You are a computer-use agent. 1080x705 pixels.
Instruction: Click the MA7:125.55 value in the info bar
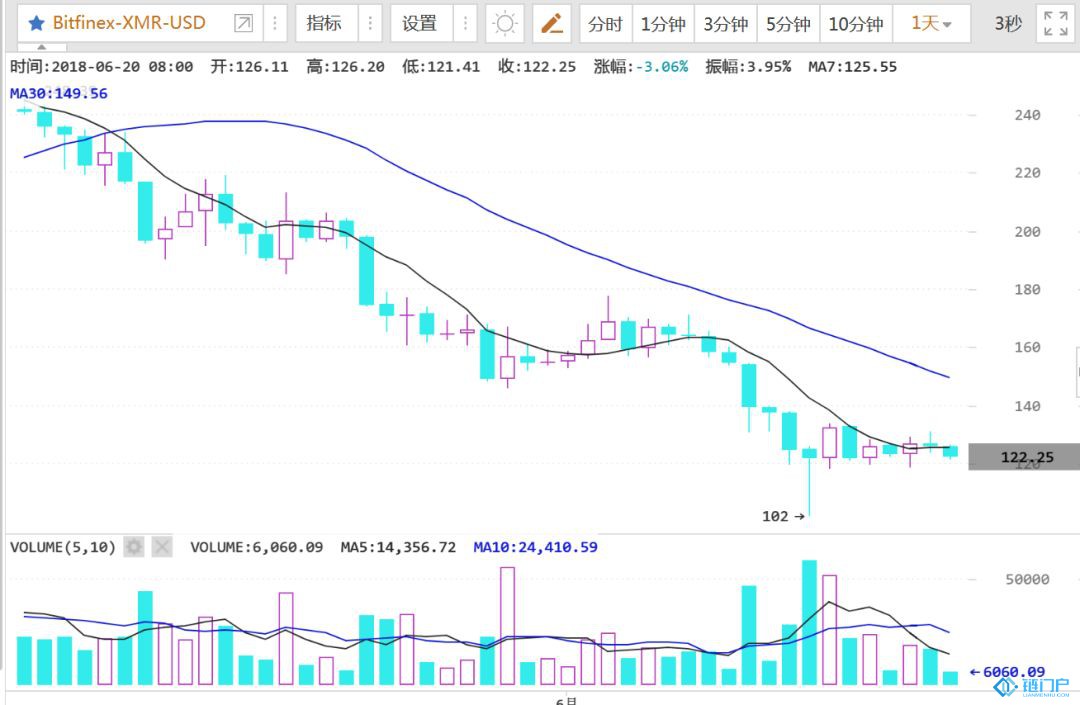point(853,67)
